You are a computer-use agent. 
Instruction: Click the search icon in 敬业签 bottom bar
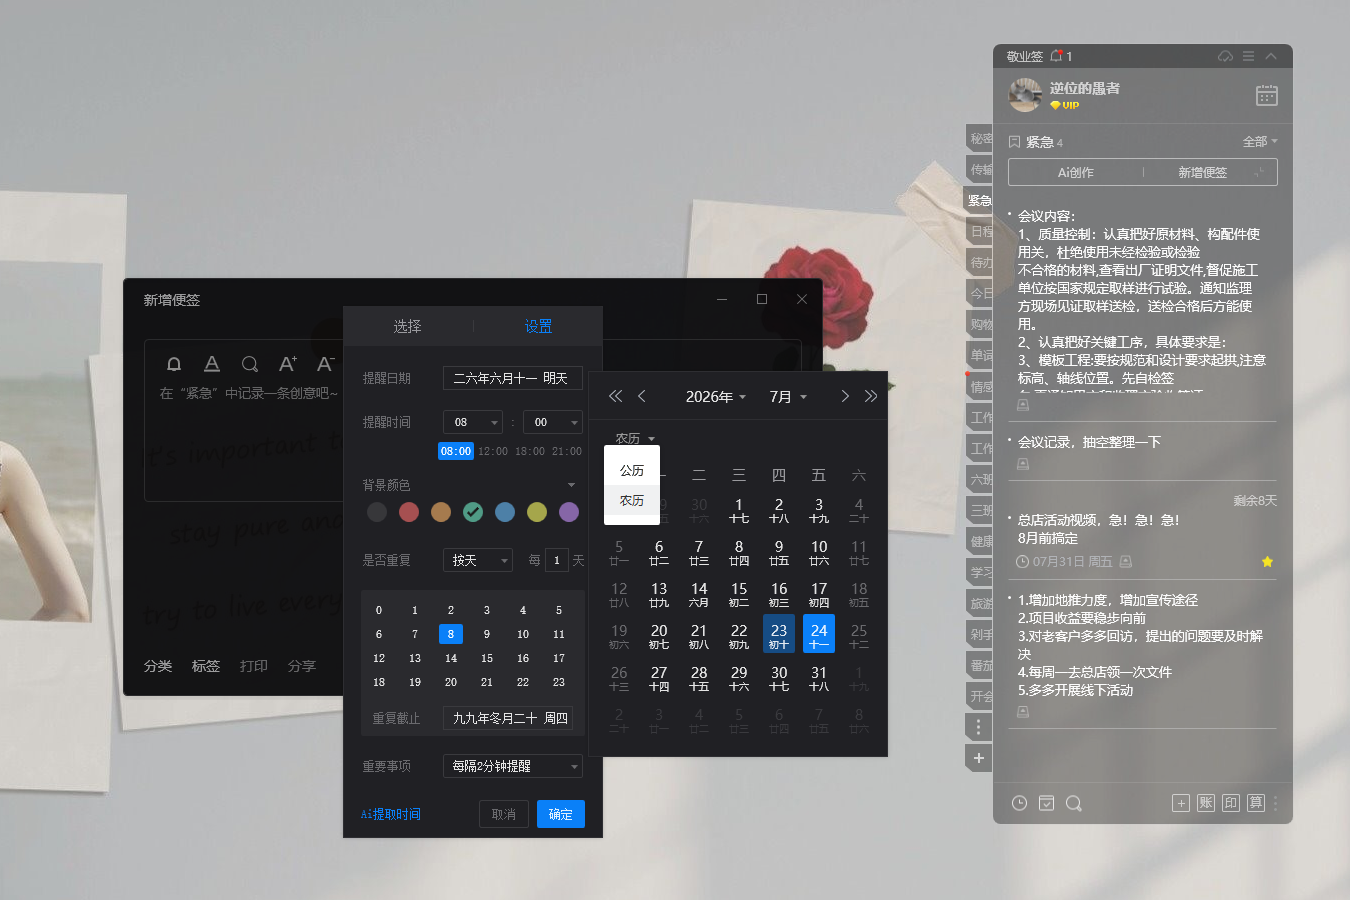tap(1074, 803)
